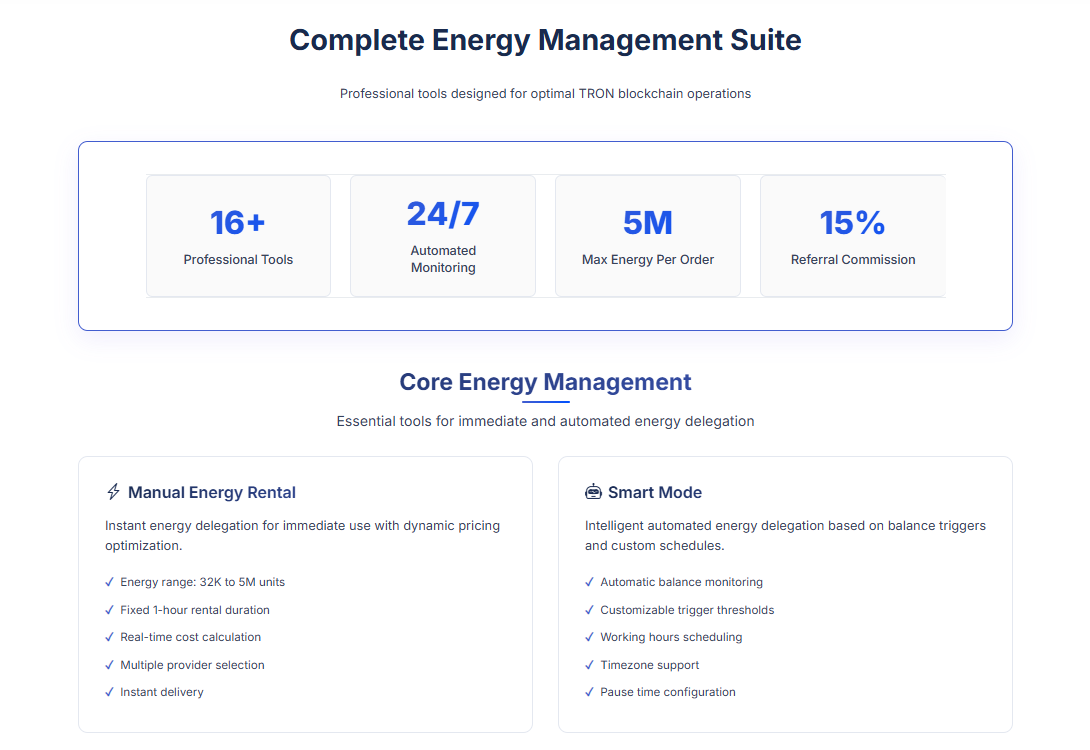This screenshot has width=1090, height=750.
Task: Click the Core Energy Management section title
Action: pyautogui.click(x=545, y=382)
